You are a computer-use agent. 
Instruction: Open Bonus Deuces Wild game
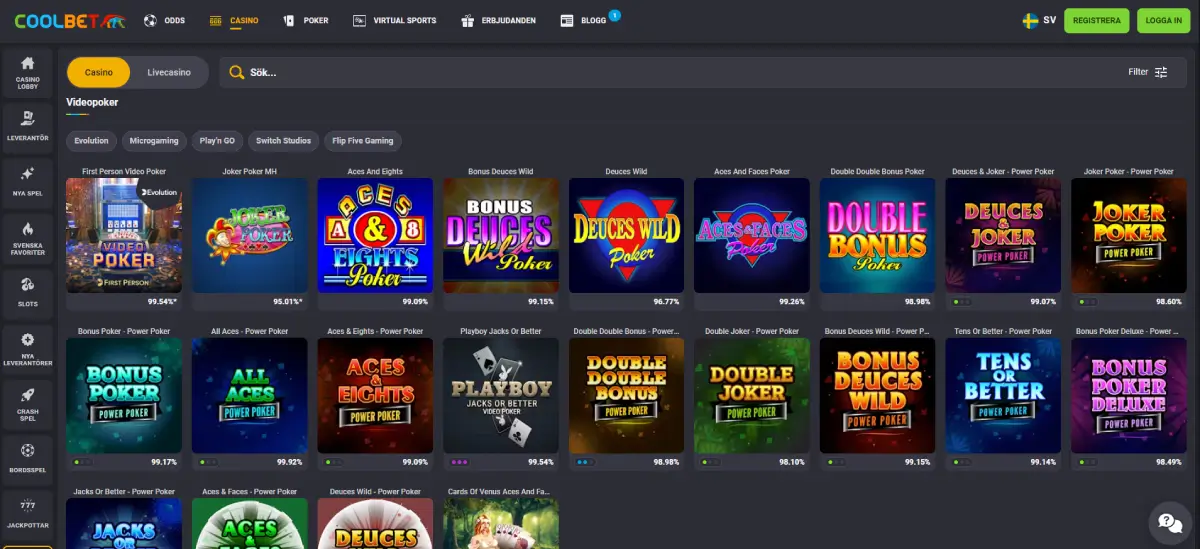pos(501,235)
